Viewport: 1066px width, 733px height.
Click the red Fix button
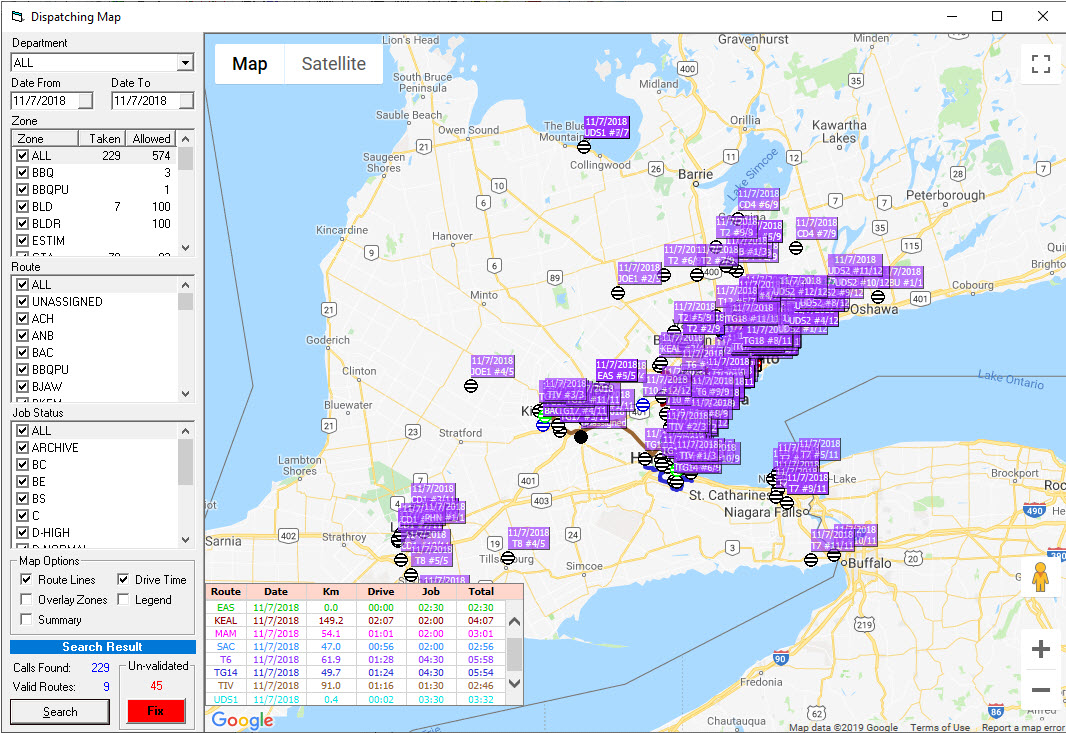click(x=156, y=711)
